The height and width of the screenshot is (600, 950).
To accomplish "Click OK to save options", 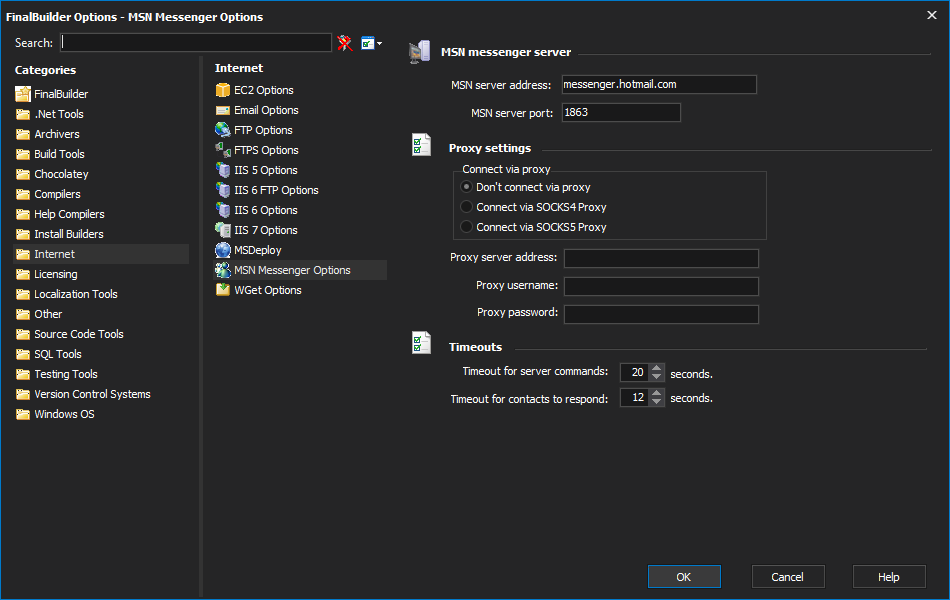I will click(x=684, y=576).
